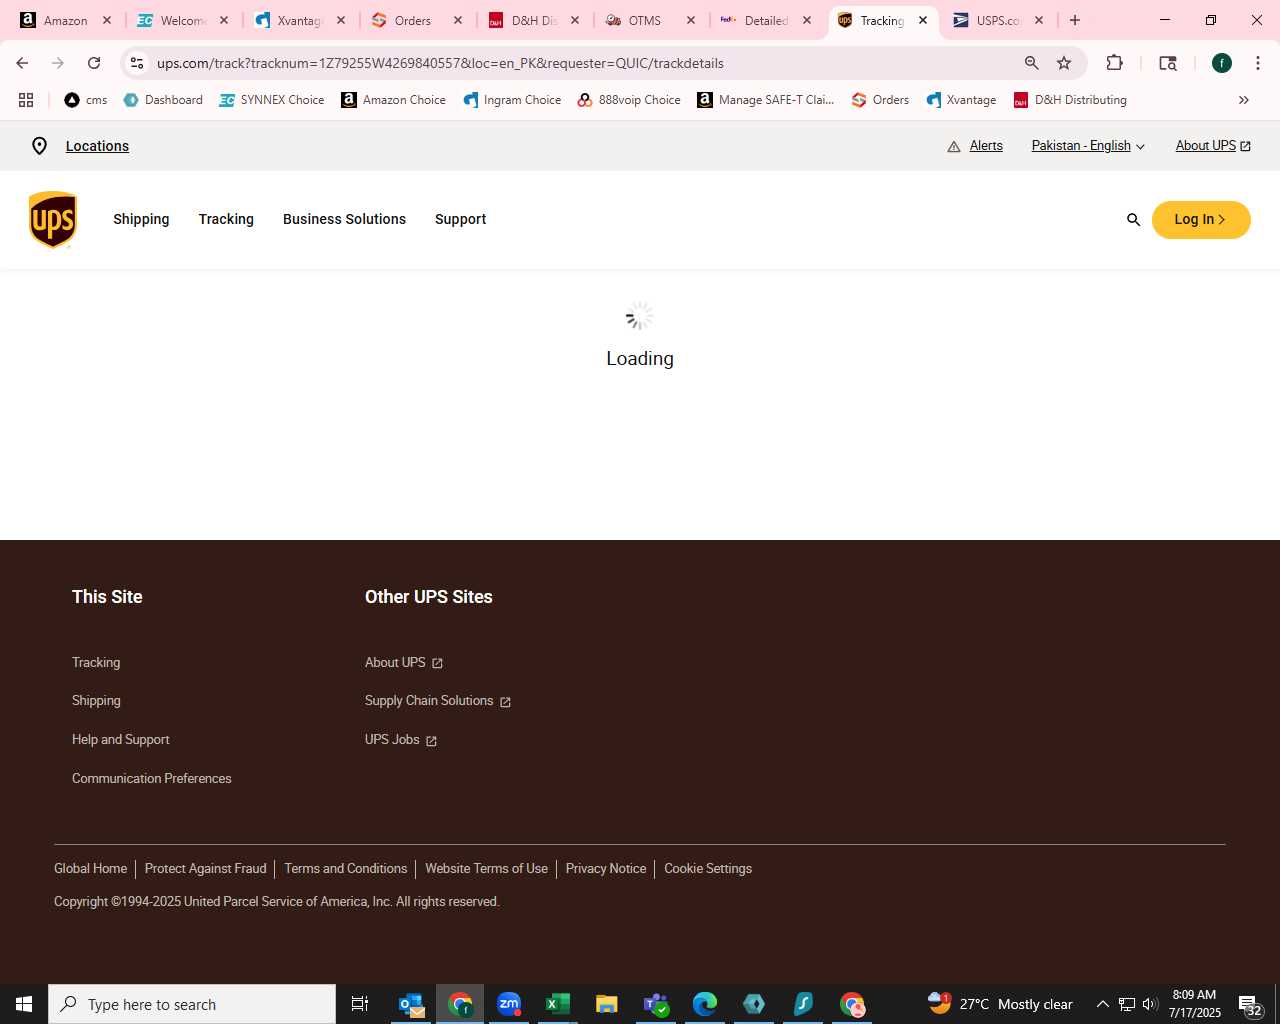
Task: Close the Tracking browser tab
Action: point(923,20)
